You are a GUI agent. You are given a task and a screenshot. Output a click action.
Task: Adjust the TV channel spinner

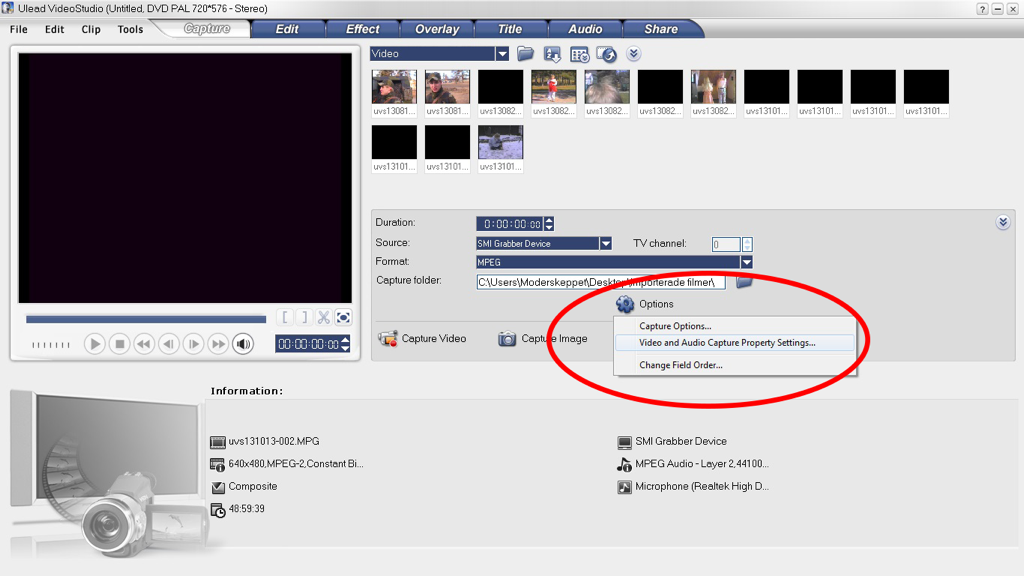(747, 244)
